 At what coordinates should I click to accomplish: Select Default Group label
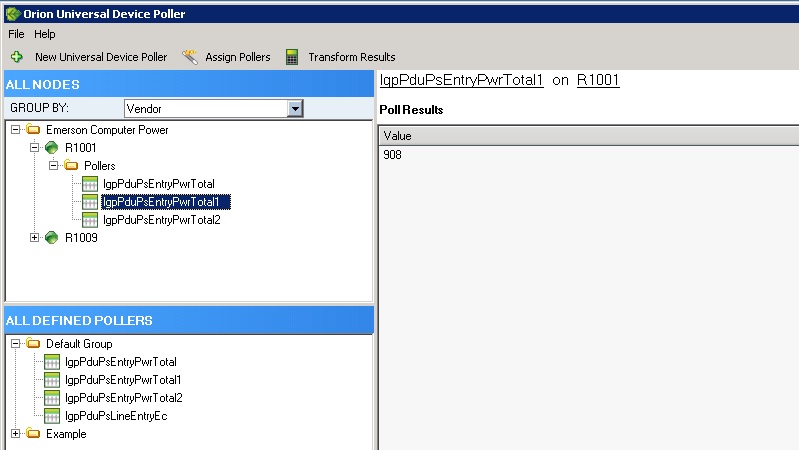click(79, 344)
